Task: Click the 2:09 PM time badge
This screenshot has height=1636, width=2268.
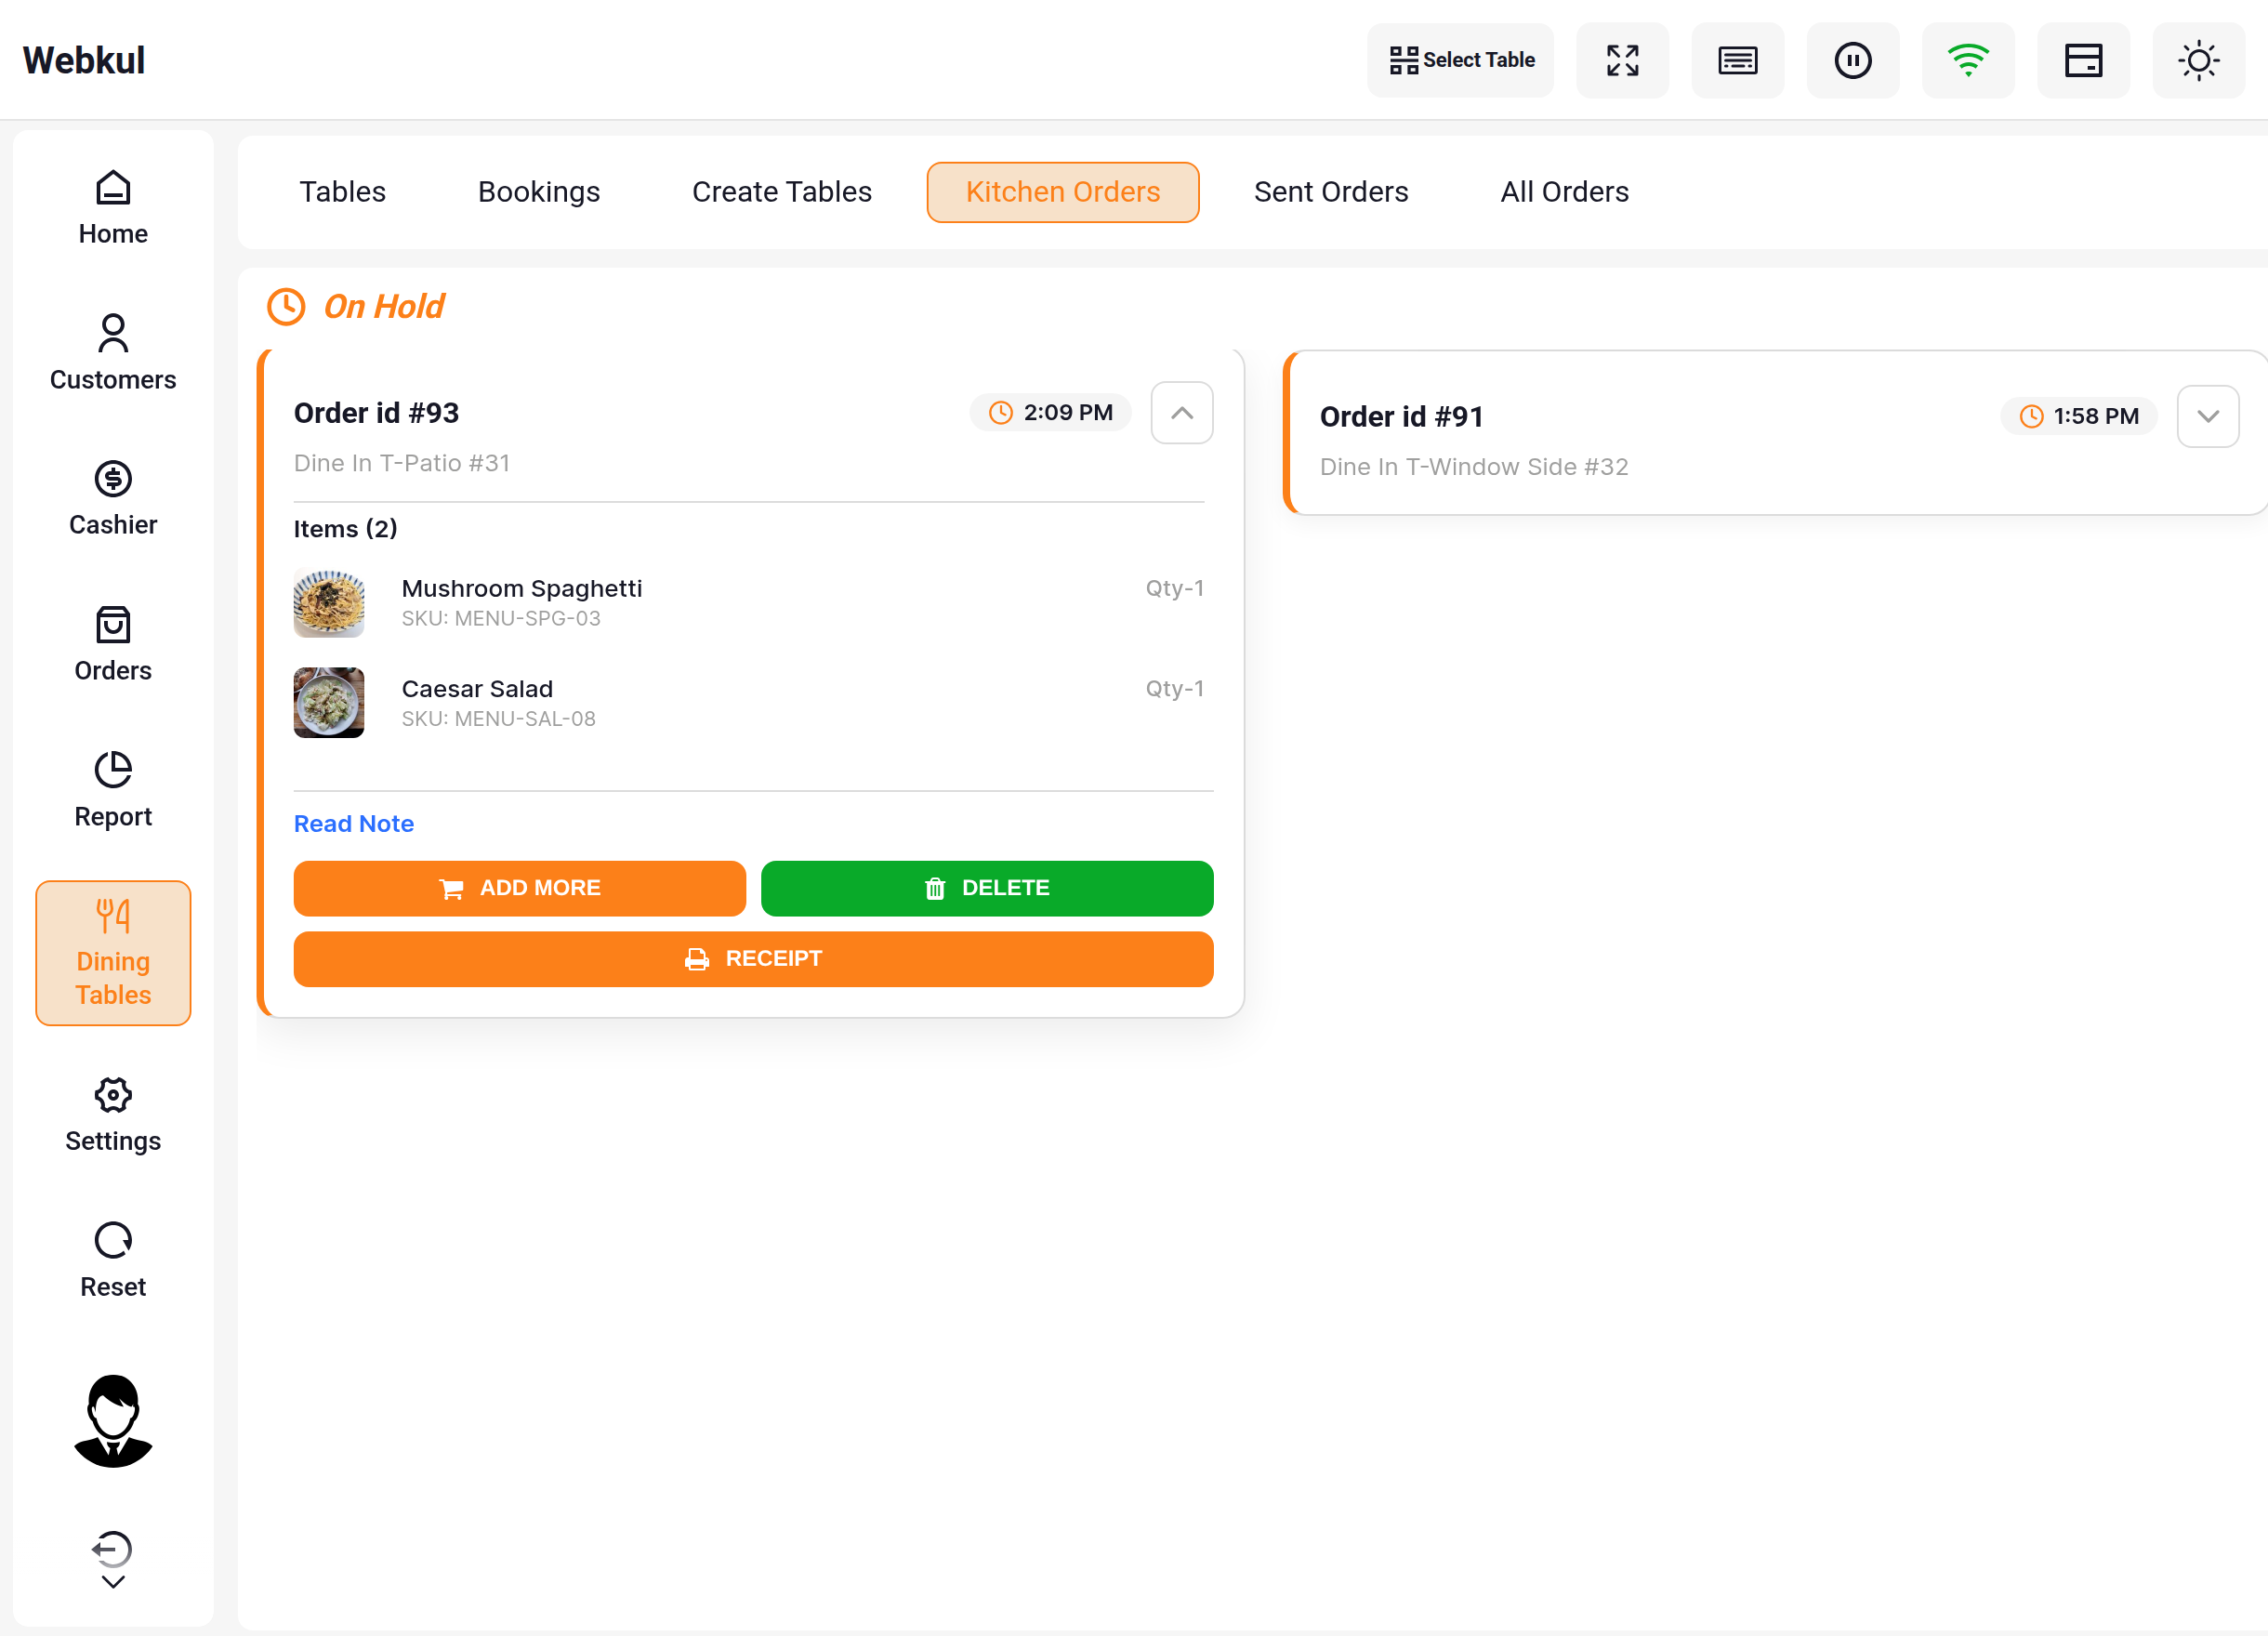Action: tap(1050, 413)
